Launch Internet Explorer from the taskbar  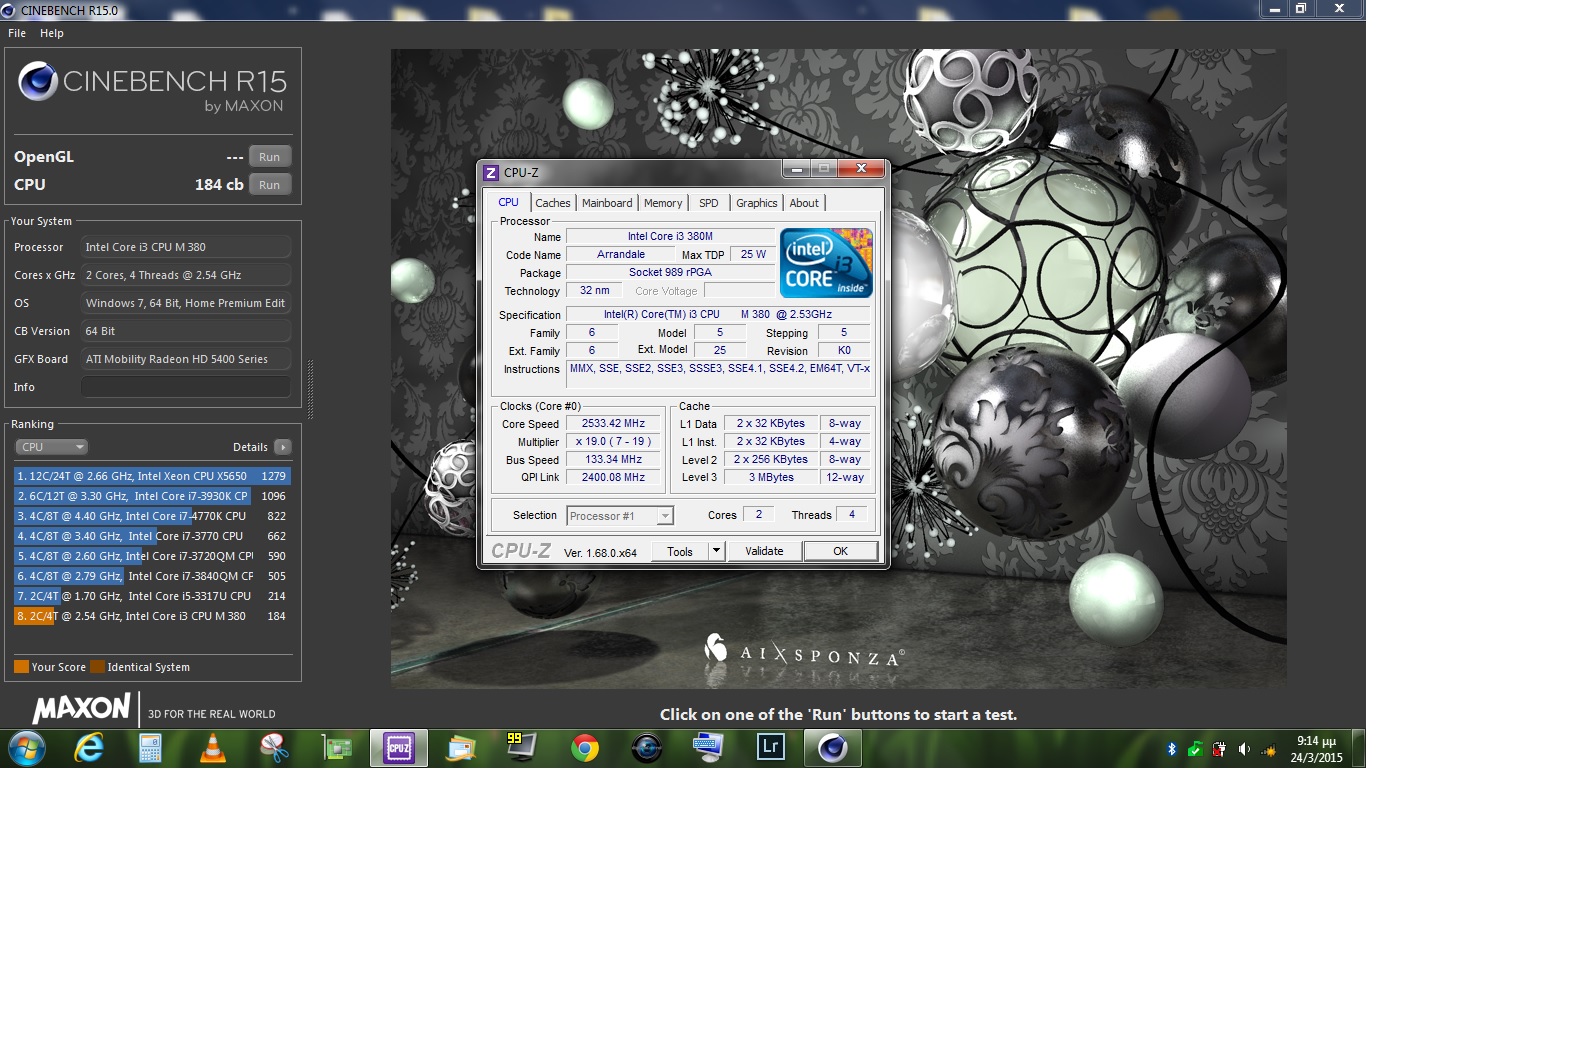tap(89, 748)
